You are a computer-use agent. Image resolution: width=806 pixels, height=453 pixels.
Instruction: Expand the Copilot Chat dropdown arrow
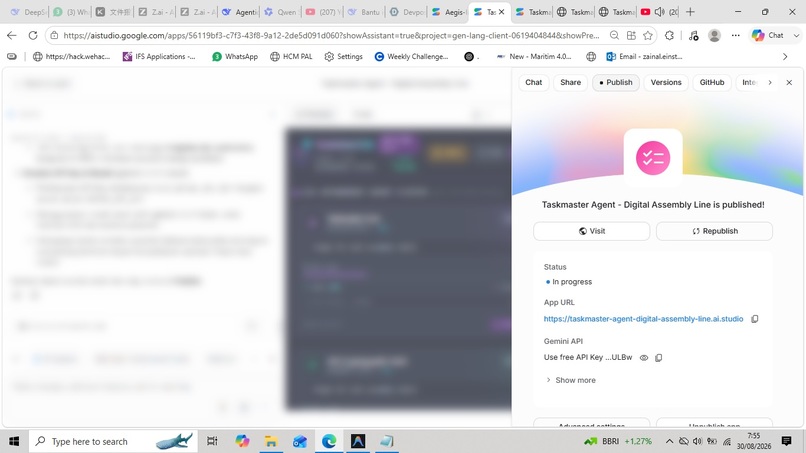pyautogui.click(x=796, y=35)
